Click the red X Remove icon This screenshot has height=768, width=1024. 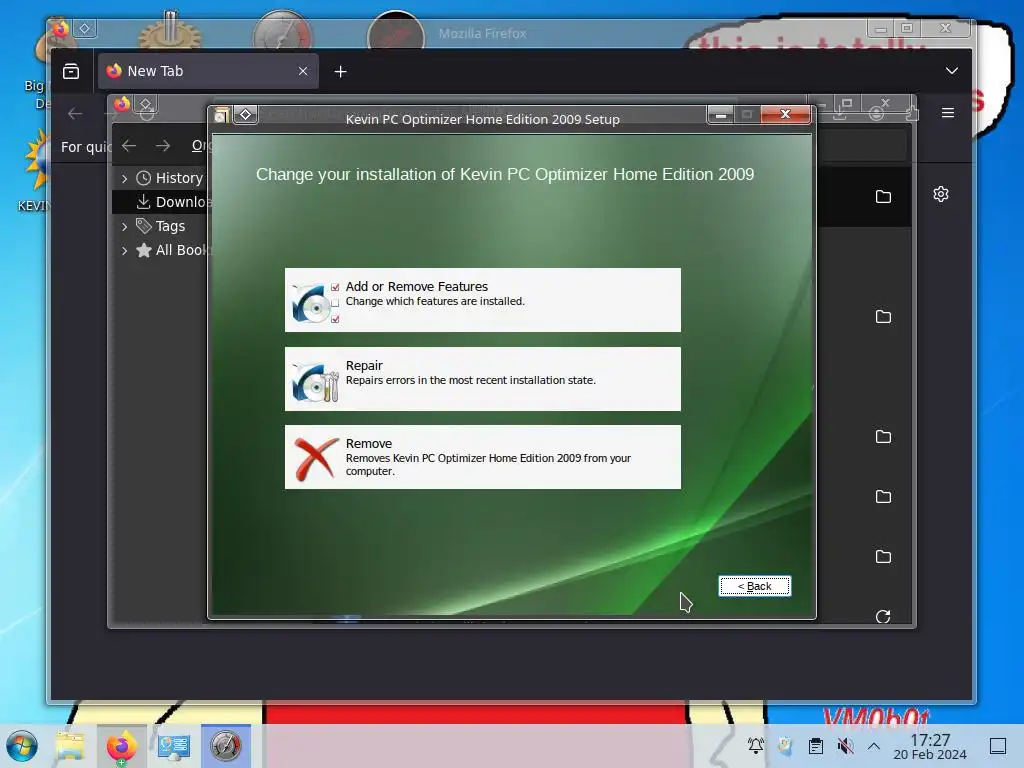[x=316, y=458]
